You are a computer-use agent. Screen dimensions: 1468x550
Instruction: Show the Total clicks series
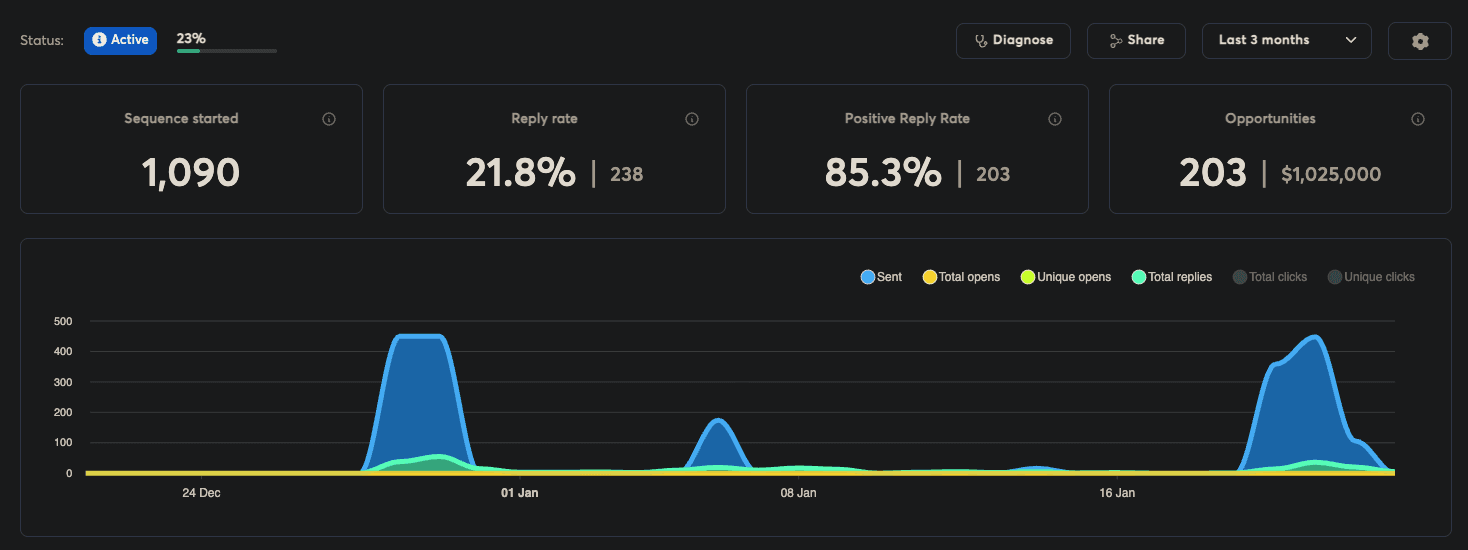[x=1270, y=277]
